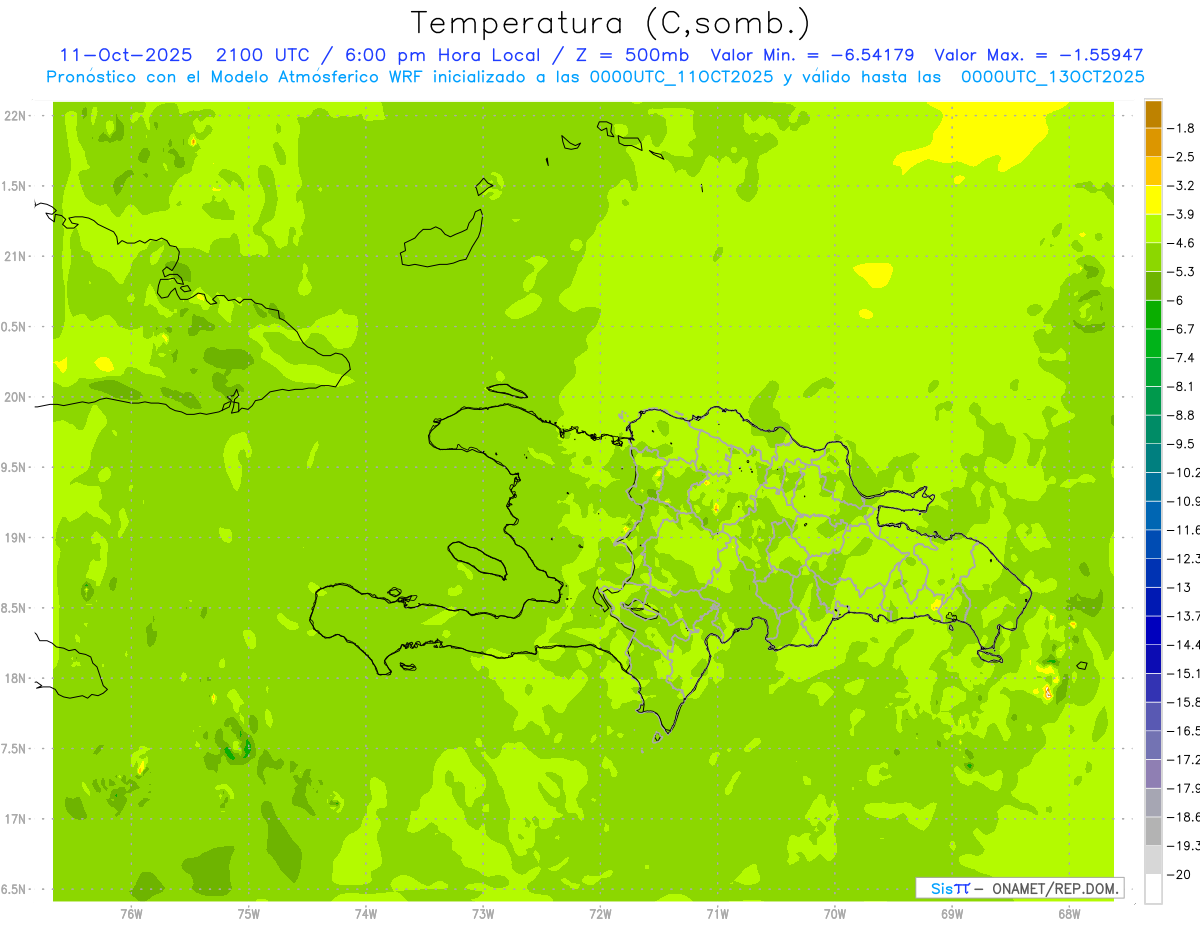The height and width of the screenshot is (927, 1200).
Task: Click the '73W' longitude label
Action: 483,913
